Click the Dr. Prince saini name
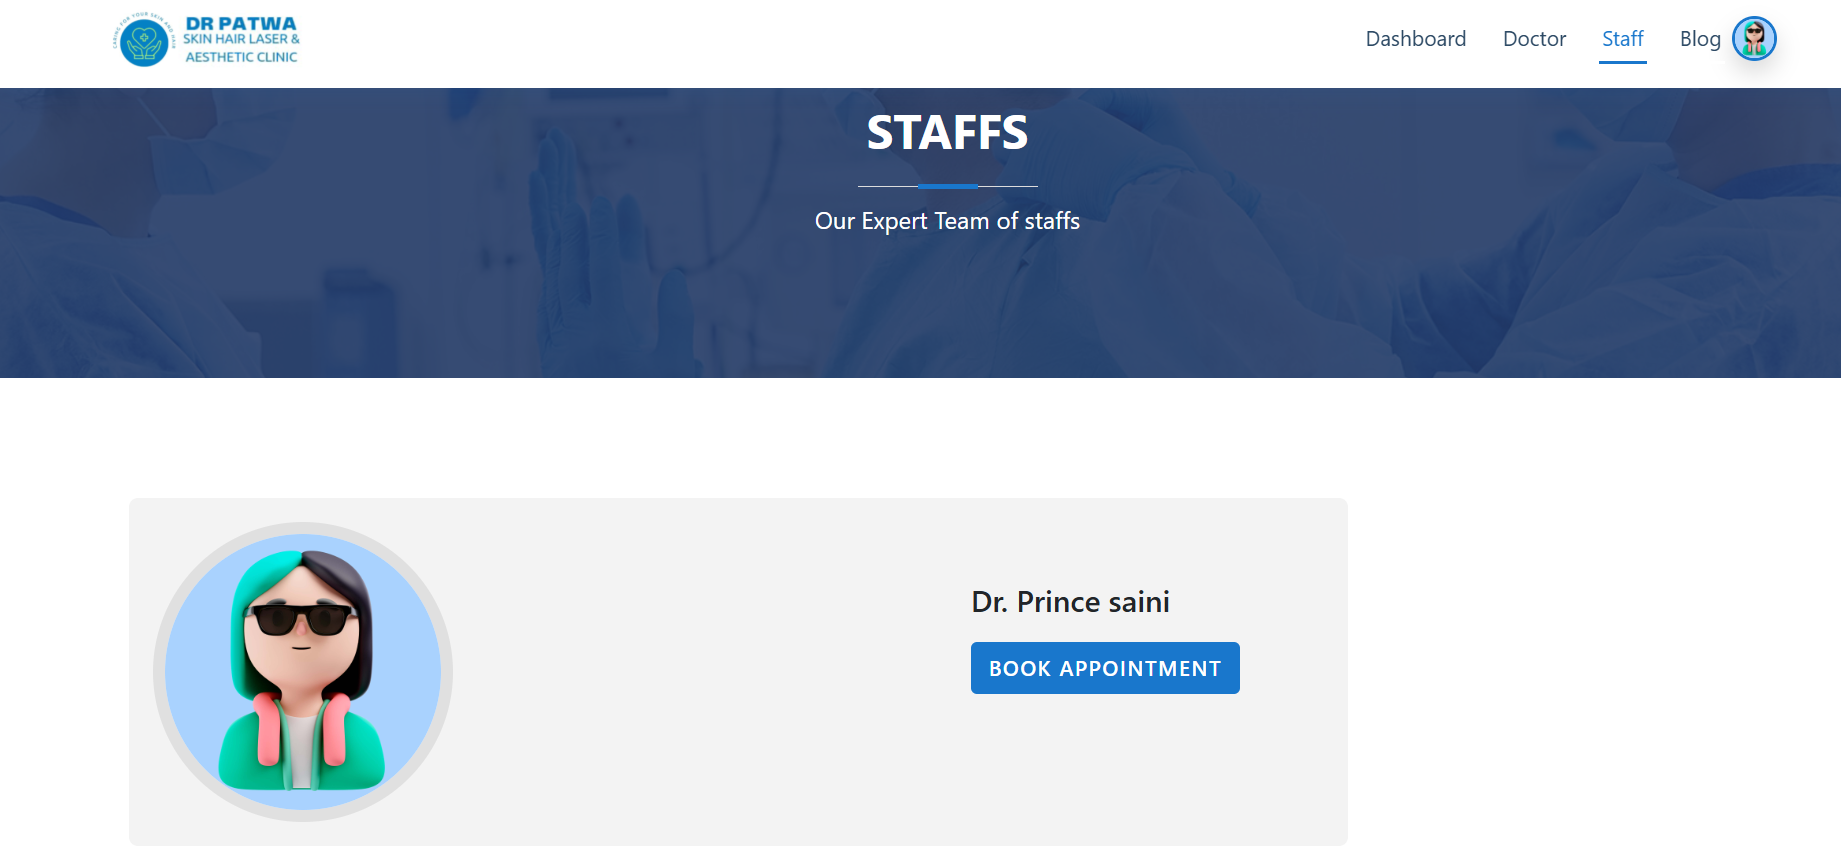The image size is (1841, 854). (x=1070, y=602)
